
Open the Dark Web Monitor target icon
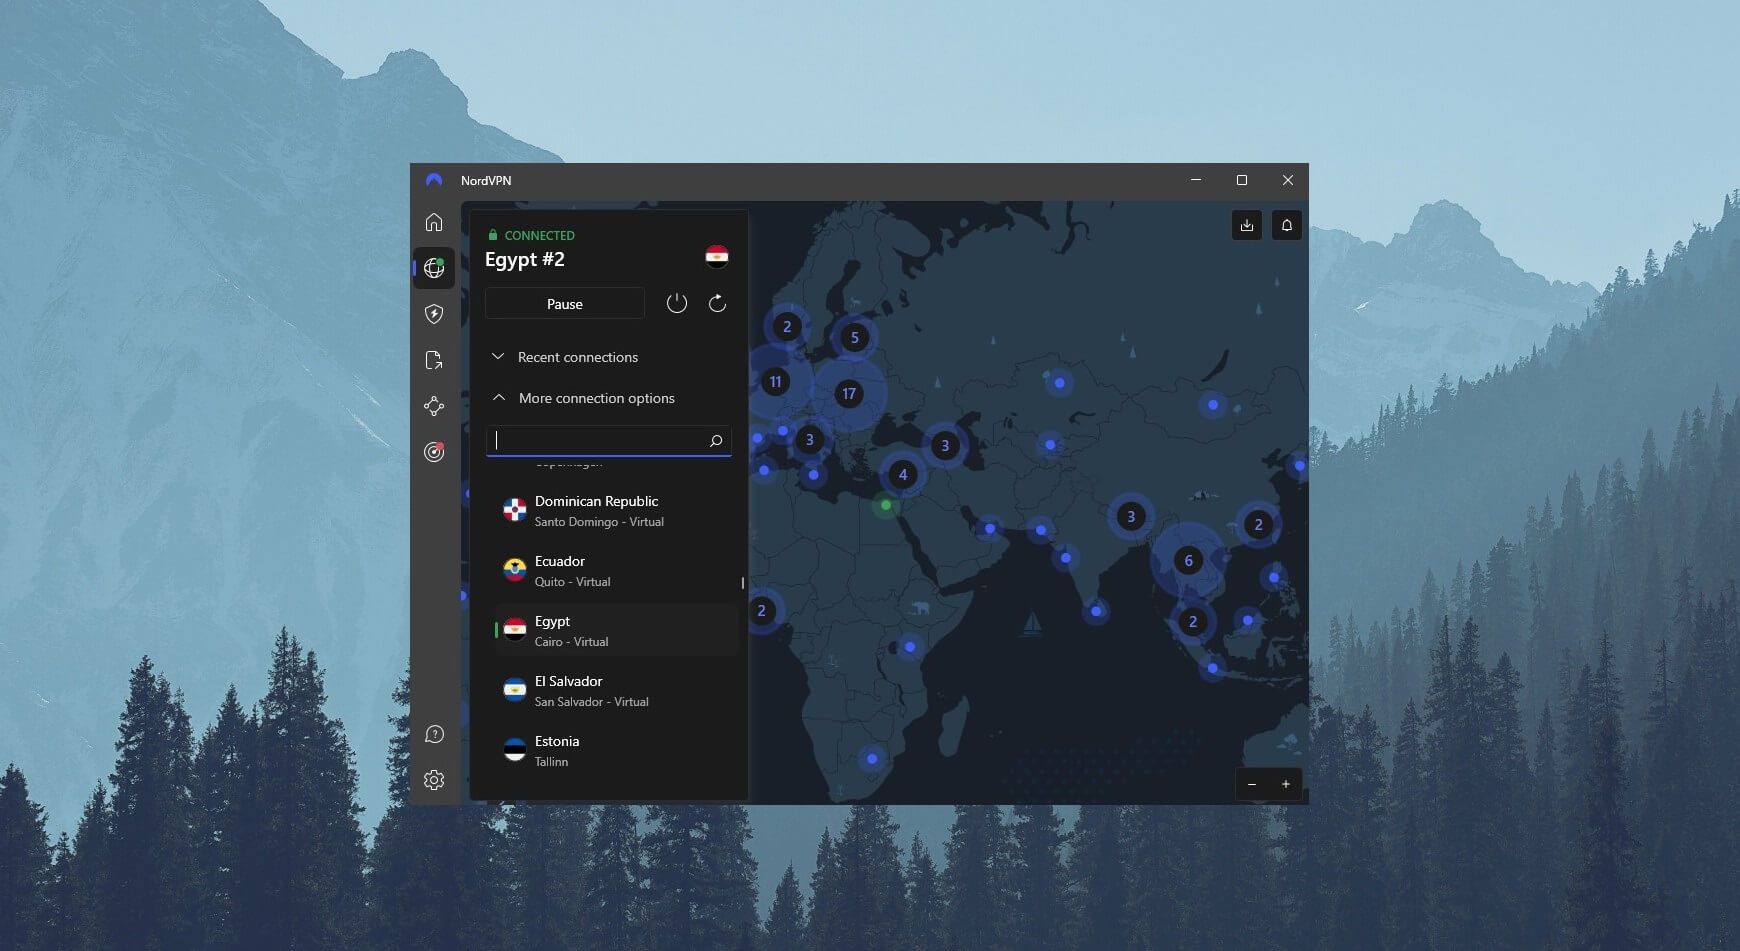pos(434,452)
